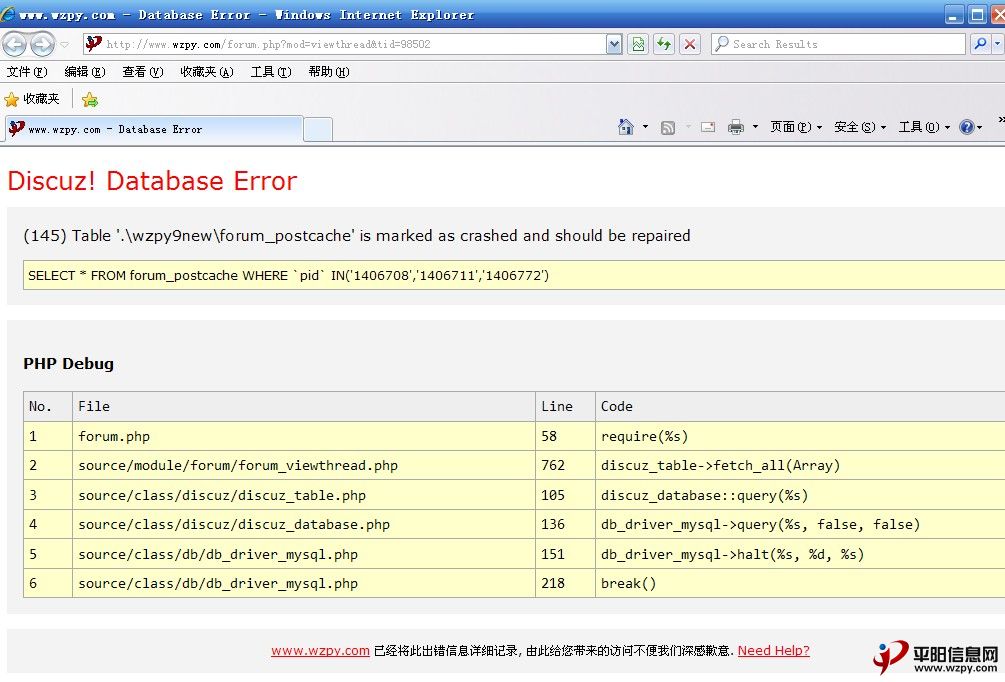This screenshot has width=1005, height=682.
Task: Click the forum_viewthread.php file cell
Action: point(303,465)
